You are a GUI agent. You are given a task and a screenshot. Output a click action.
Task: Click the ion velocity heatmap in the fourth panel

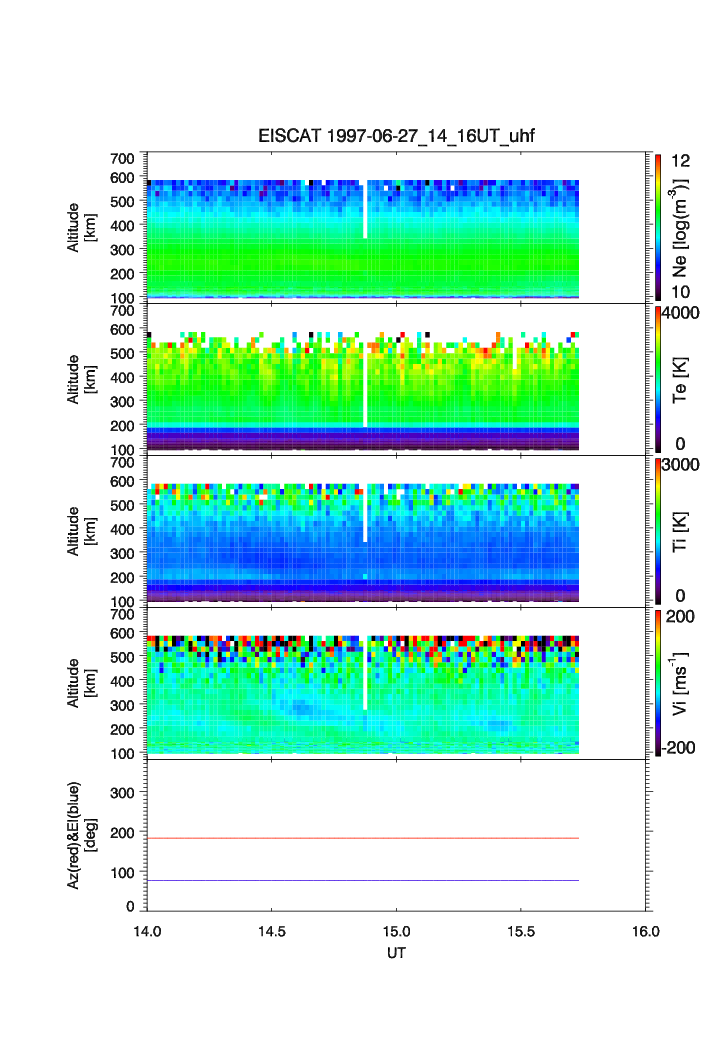click(363, 695)
